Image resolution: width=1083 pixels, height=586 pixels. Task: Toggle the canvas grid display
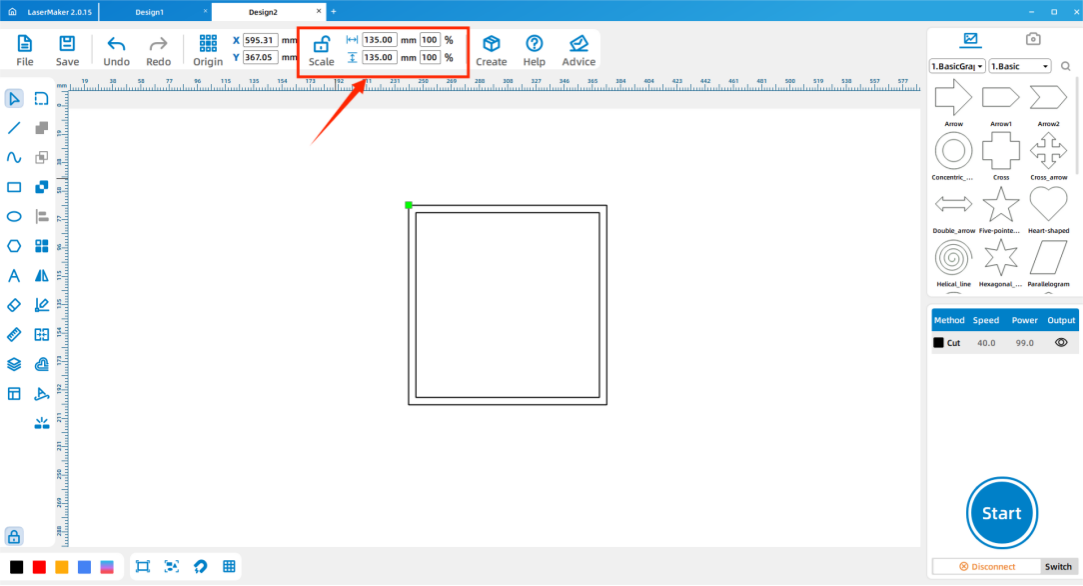click(229, 567)
